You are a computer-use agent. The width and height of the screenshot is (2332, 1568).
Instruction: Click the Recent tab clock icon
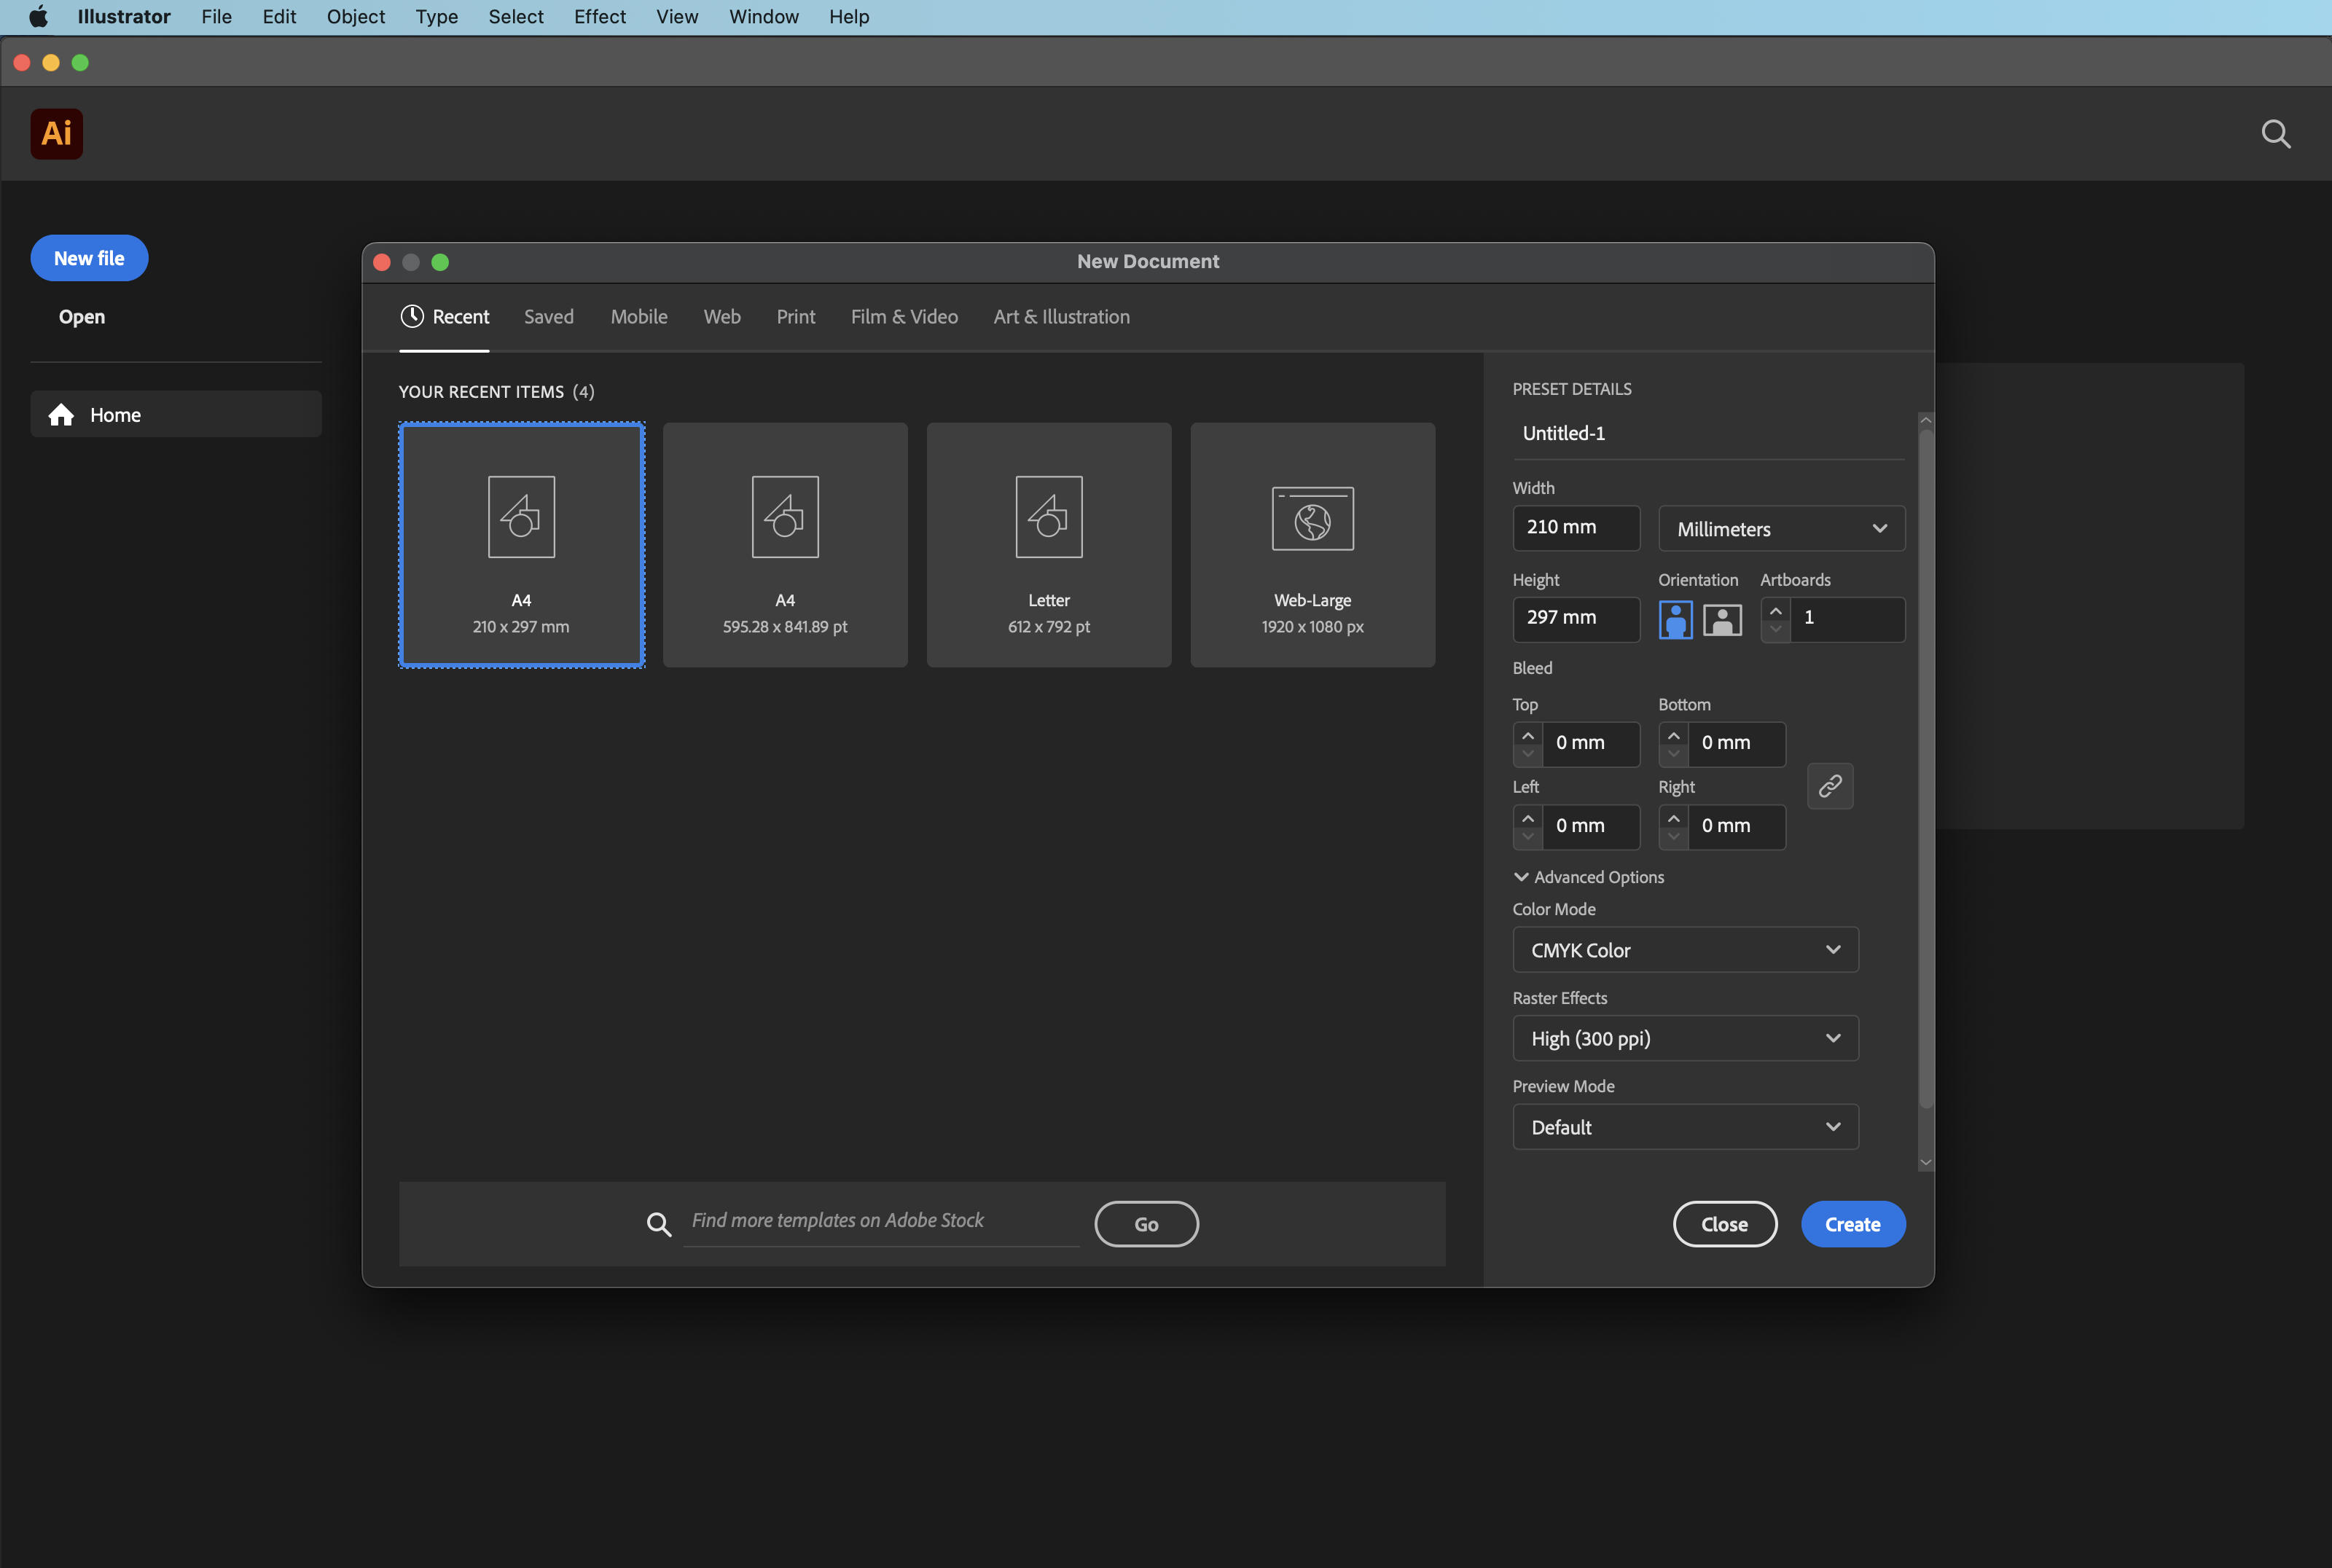(412, 316)
